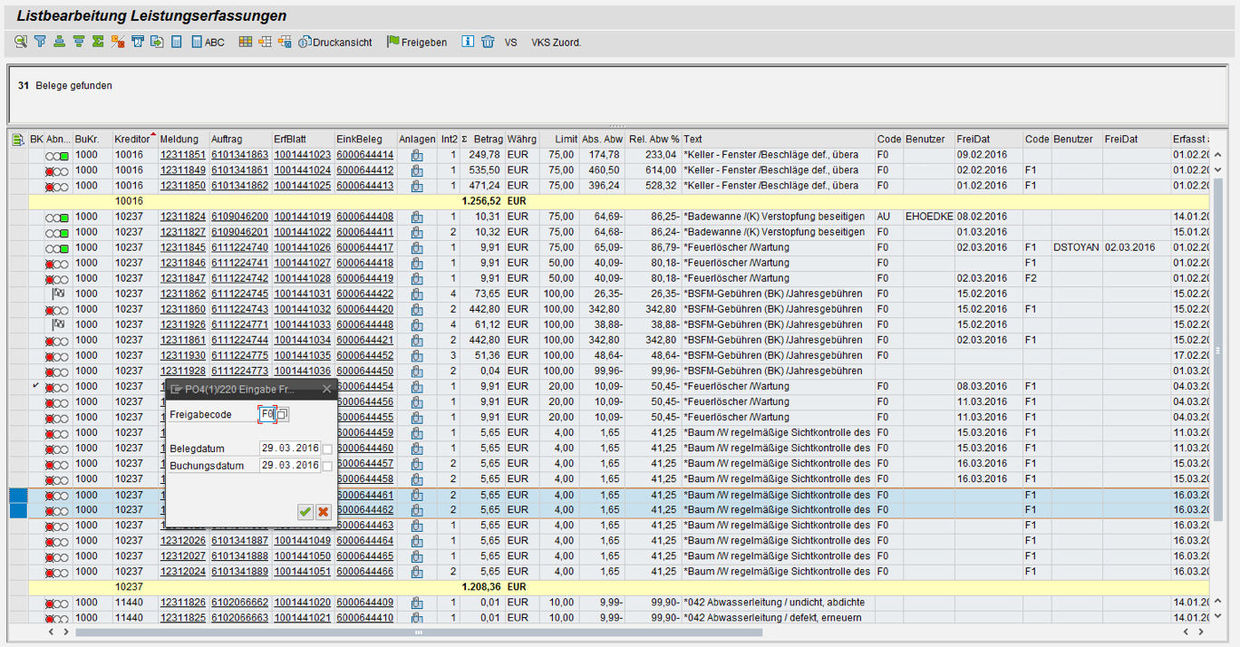Viewport: 1240px width, 647px height.
Task: Click the VS toolbar item
Action: click(511, 43)
